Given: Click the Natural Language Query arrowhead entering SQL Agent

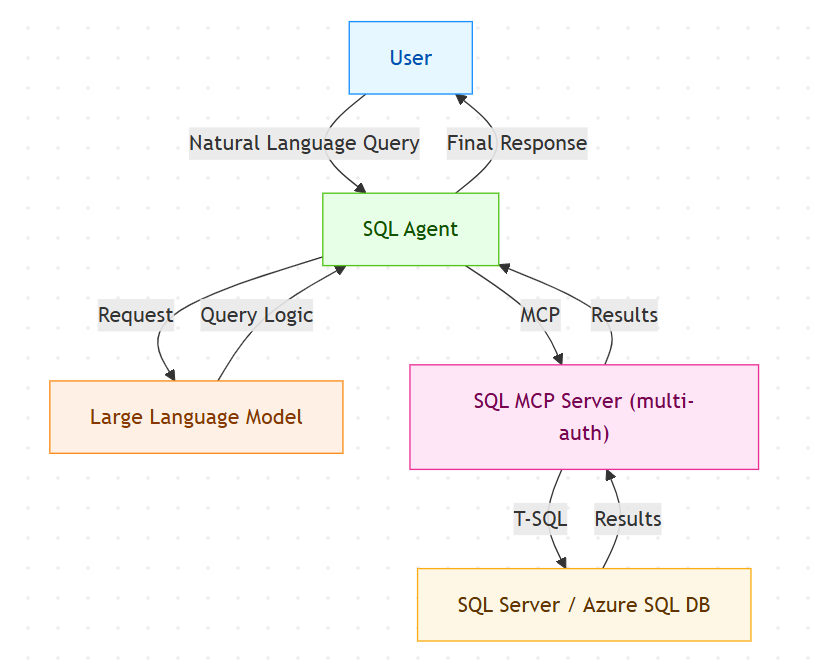Looking at the screenshot, I should (359, 187).
